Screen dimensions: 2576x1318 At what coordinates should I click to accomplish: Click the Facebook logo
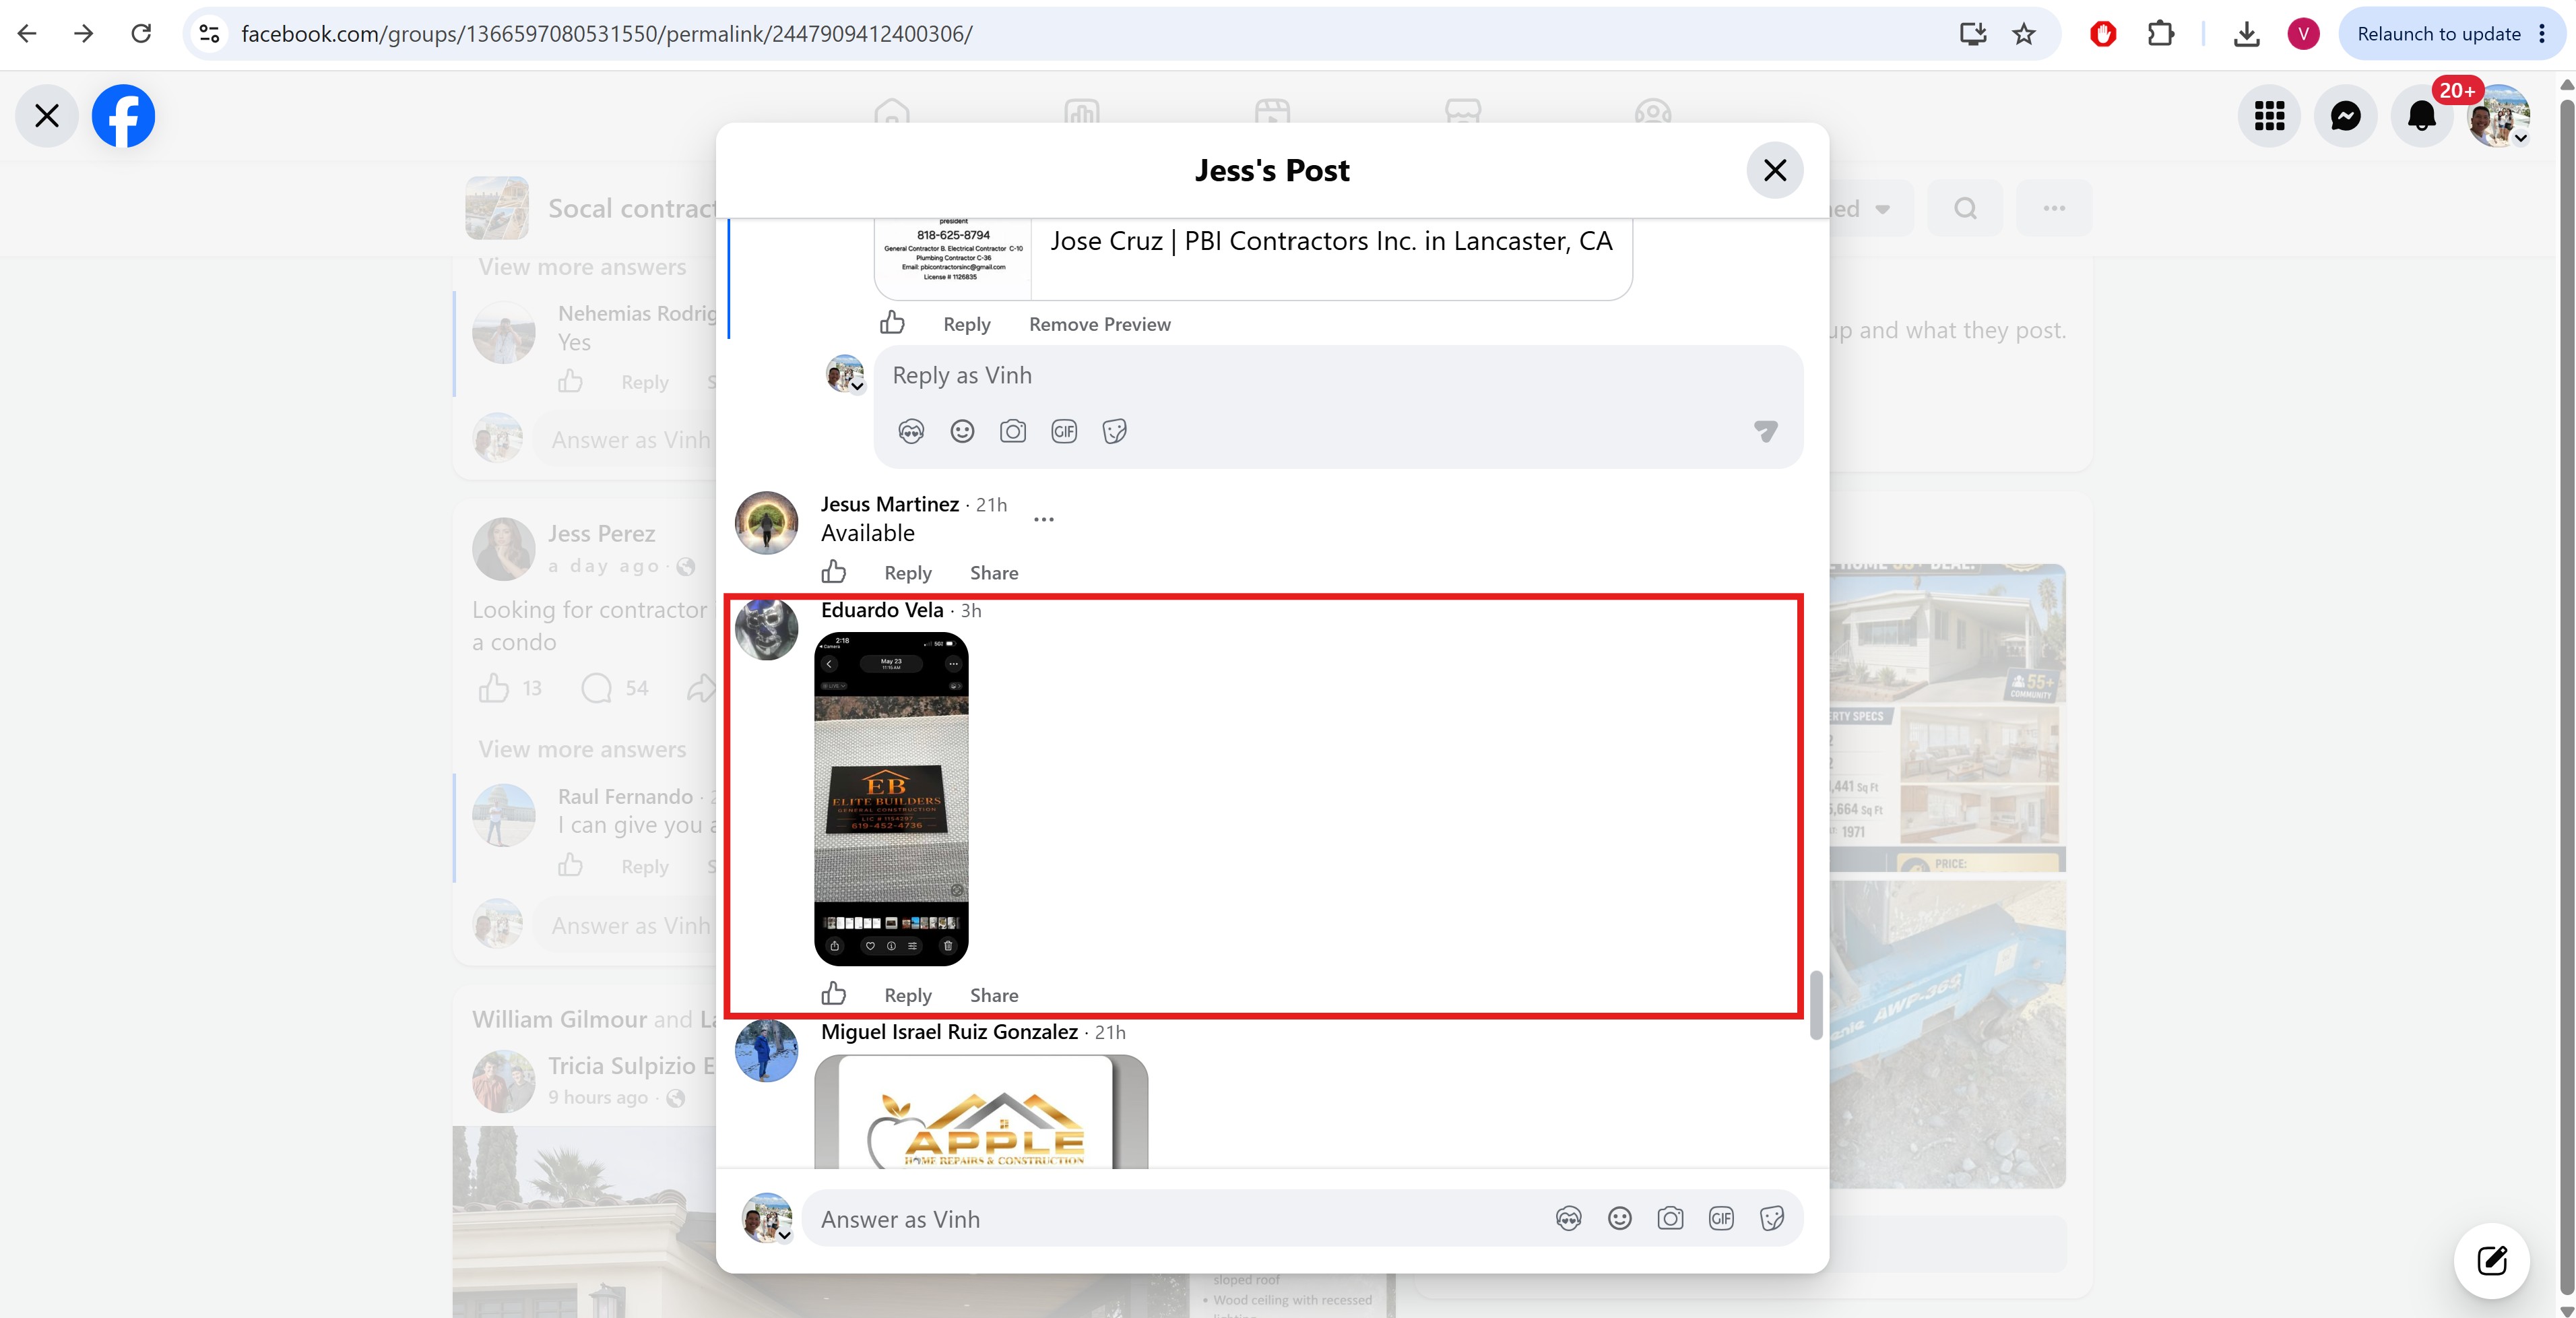click(x=123, y=116)
